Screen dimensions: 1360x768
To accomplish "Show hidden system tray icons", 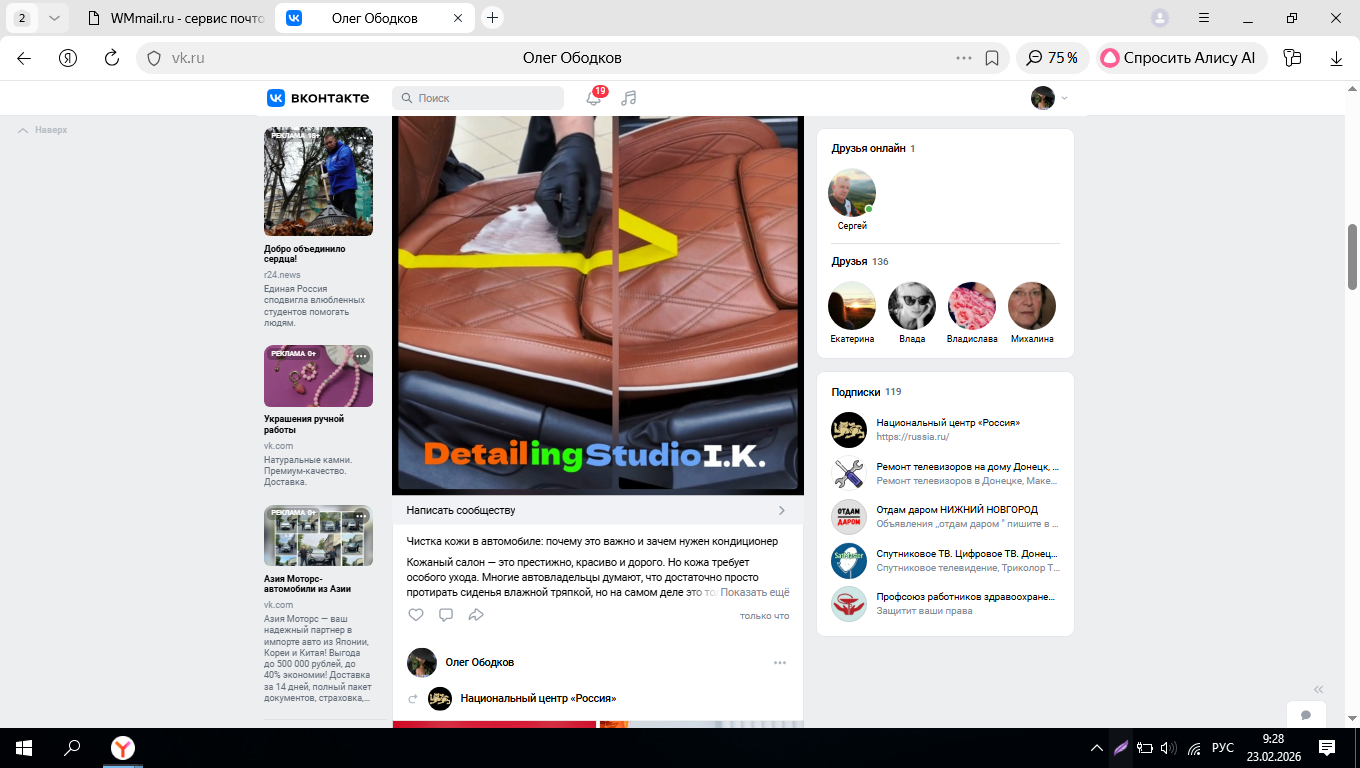I will [1097, 748].
